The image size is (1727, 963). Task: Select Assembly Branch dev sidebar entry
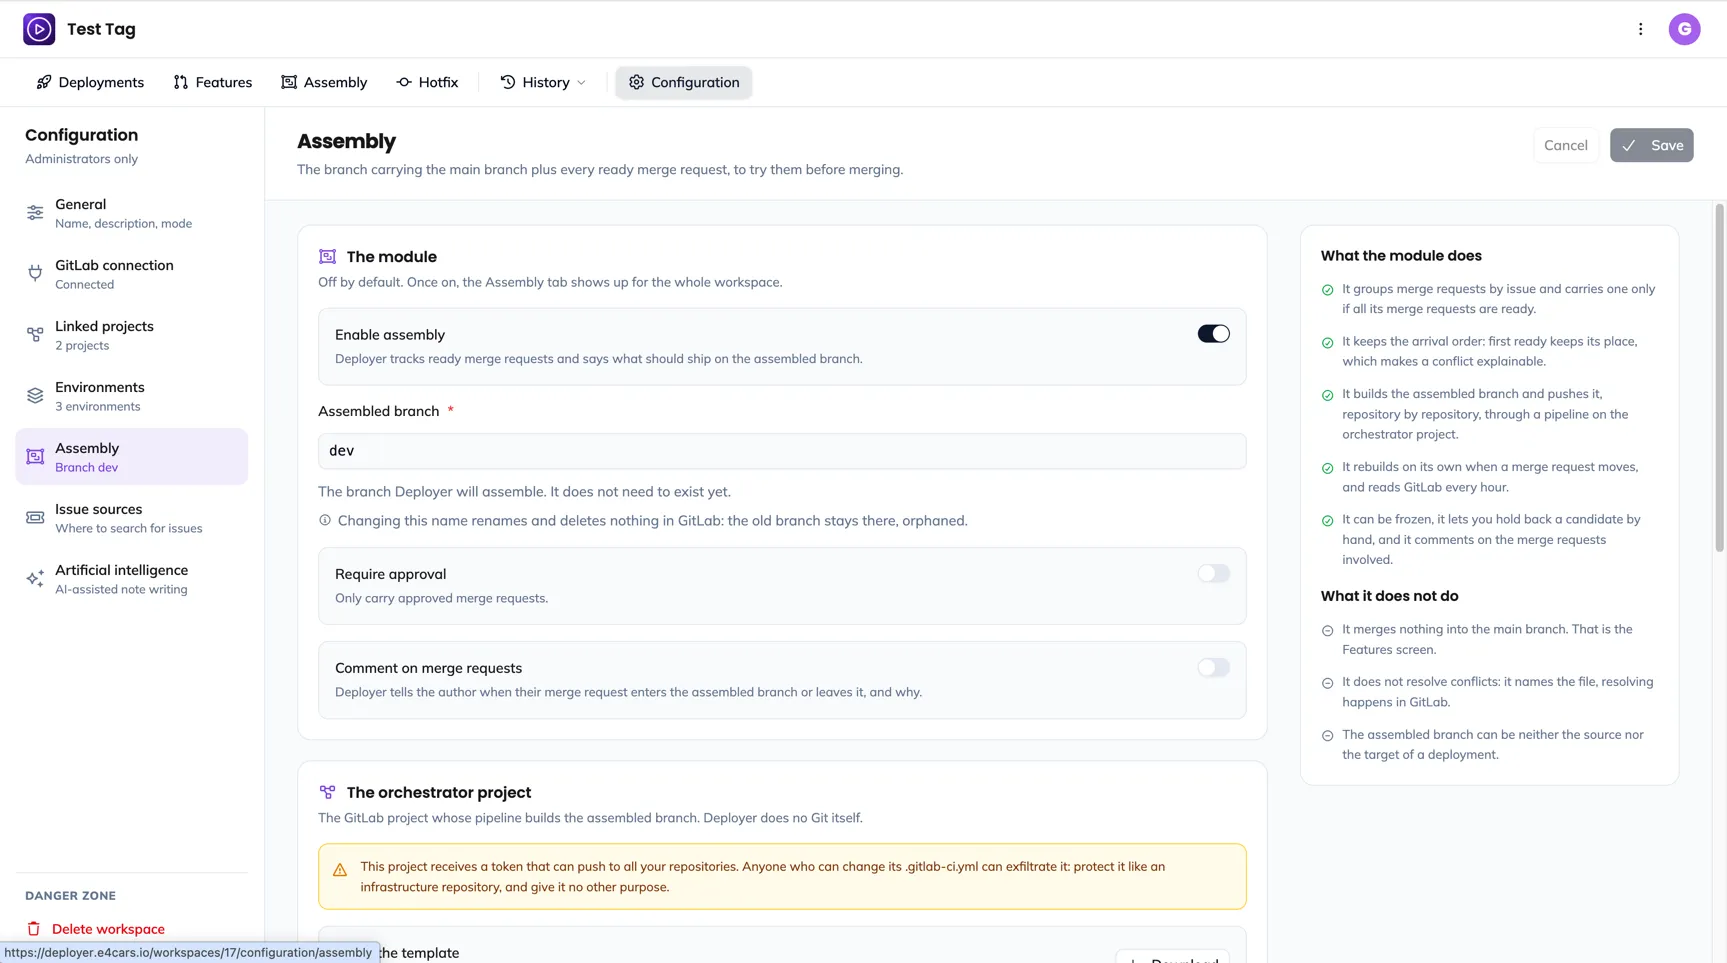click(x=132, y=457)
